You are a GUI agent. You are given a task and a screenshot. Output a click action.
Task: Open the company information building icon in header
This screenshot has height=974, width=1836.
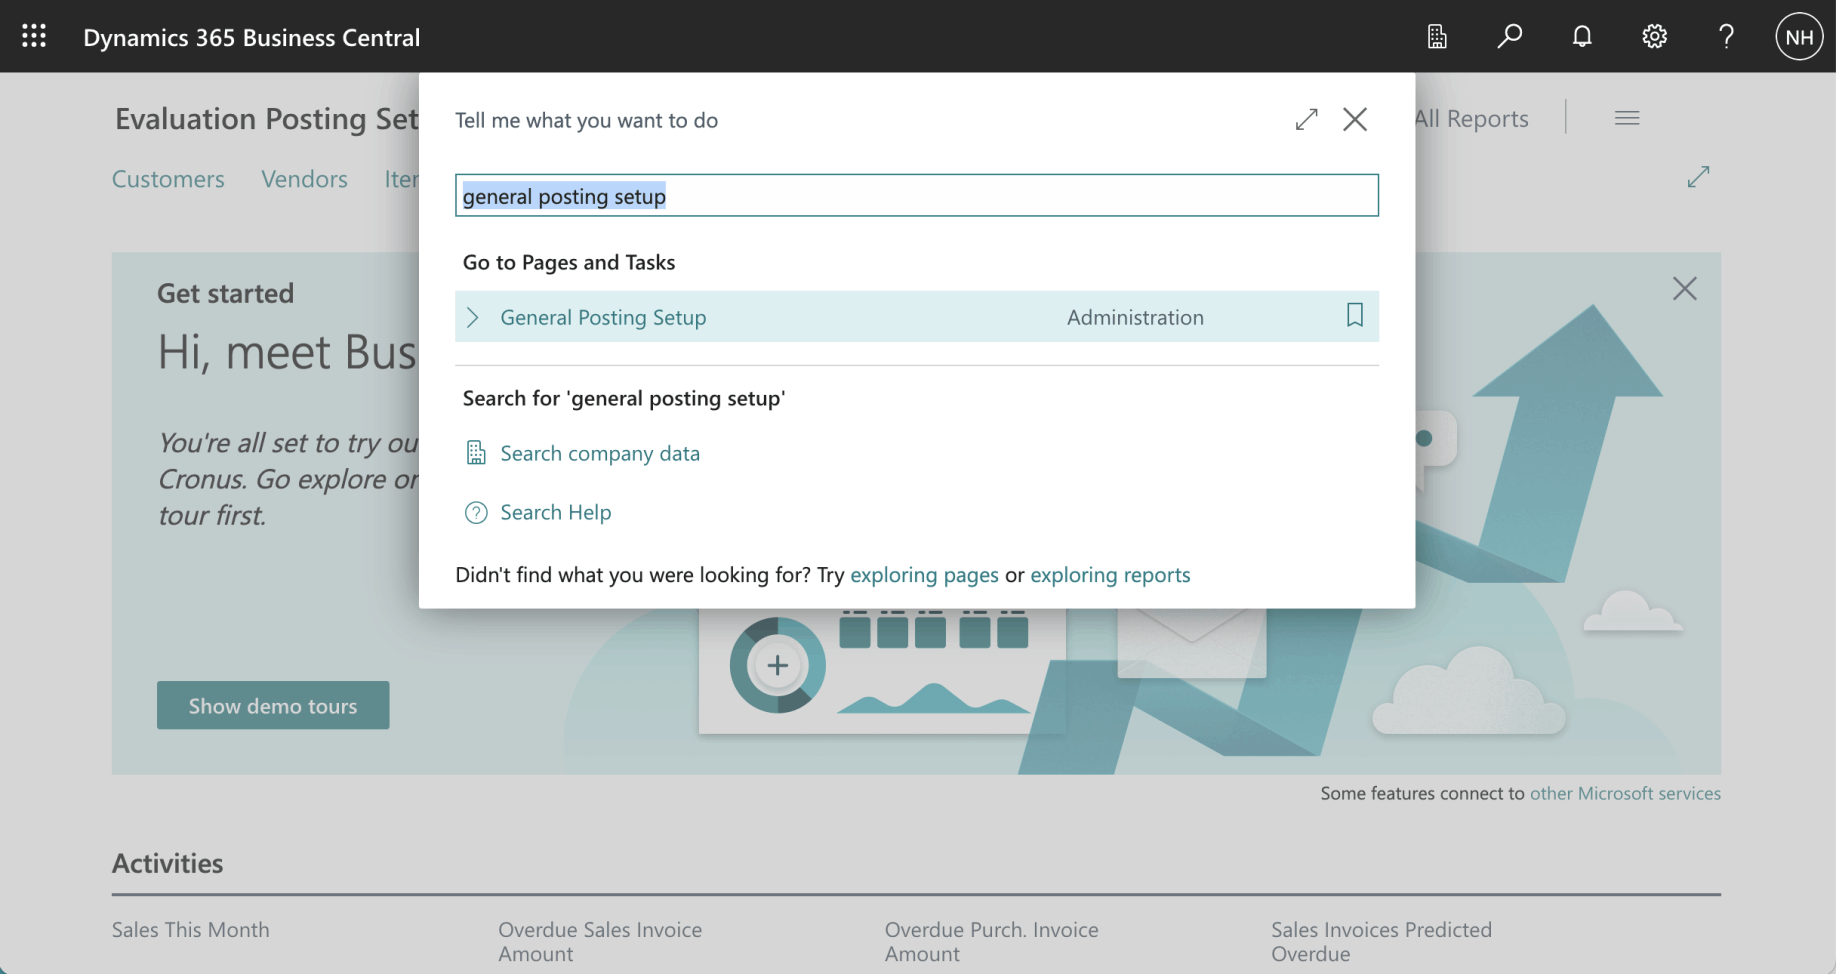point(1437,37)
